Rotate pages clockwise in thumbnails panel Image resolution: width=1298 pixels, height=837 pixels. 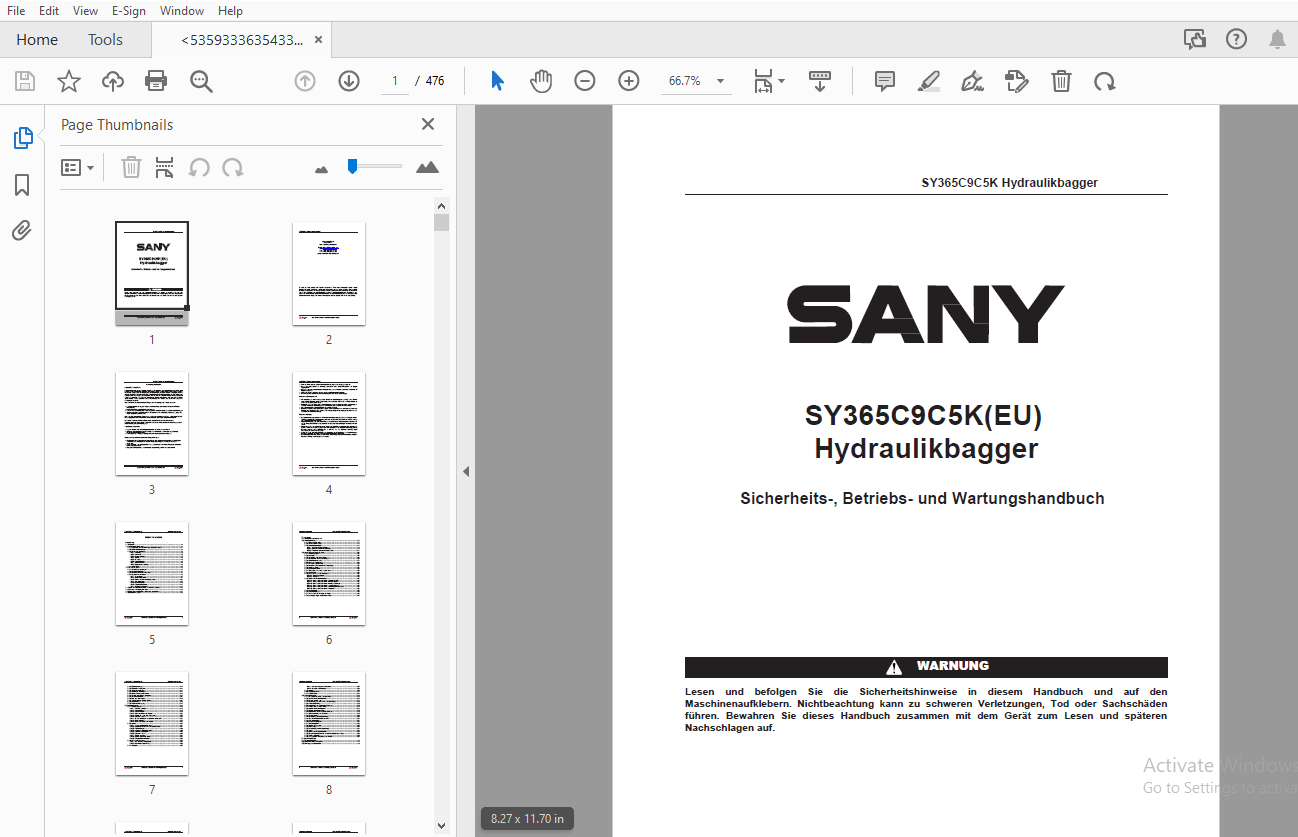coord(233,167)
